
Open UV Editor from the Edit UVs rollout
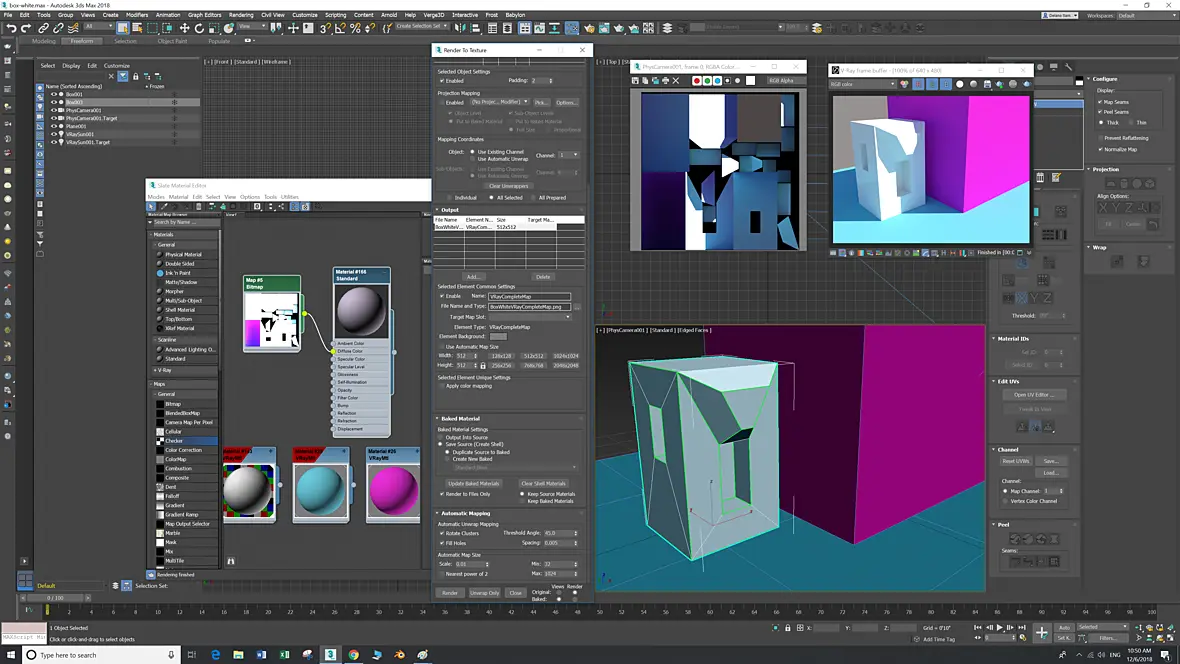[1034, 395]
